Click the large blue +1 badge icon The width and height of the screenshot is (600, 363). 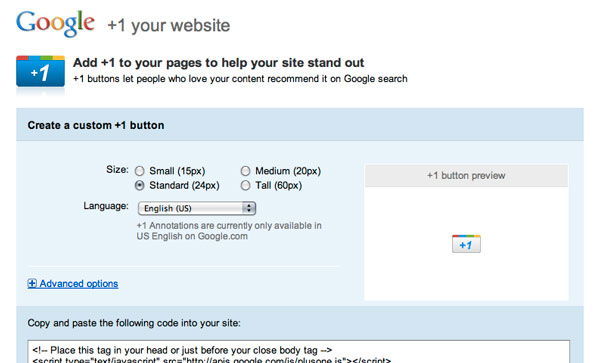coord(40,71)
